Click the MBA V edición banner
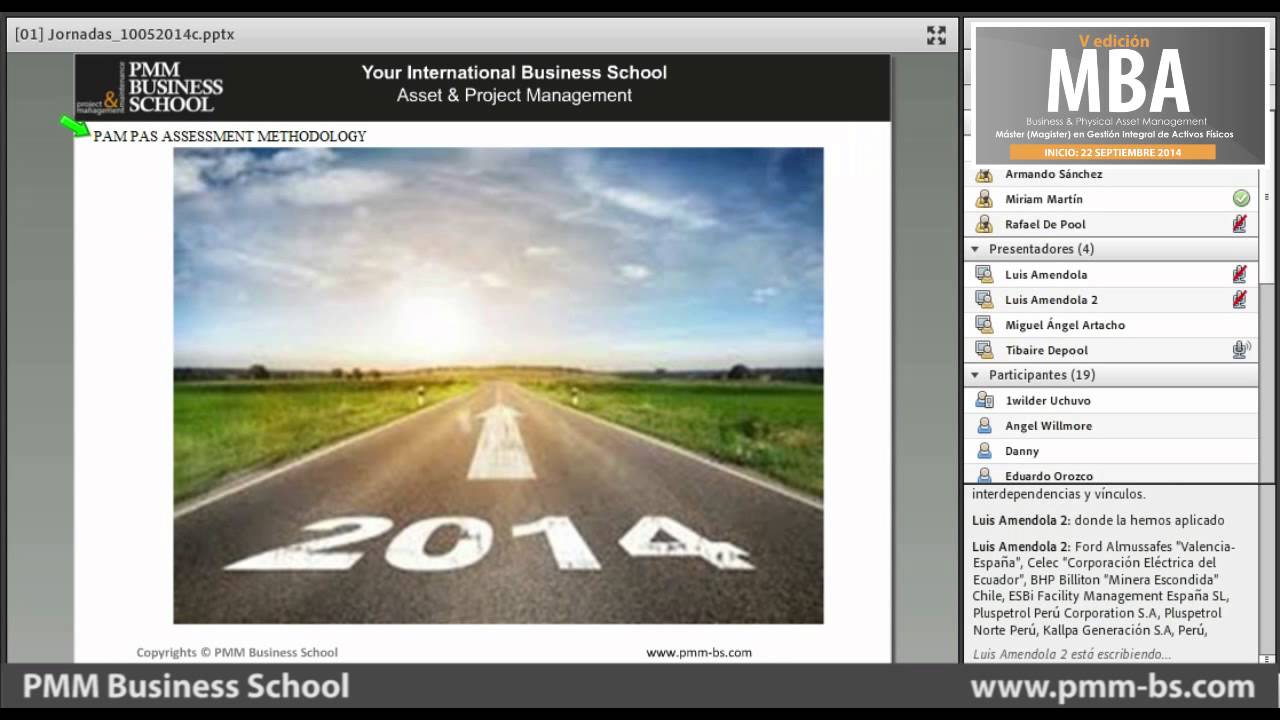This screenshot has height=720, width=1280. coord(1120,95)
